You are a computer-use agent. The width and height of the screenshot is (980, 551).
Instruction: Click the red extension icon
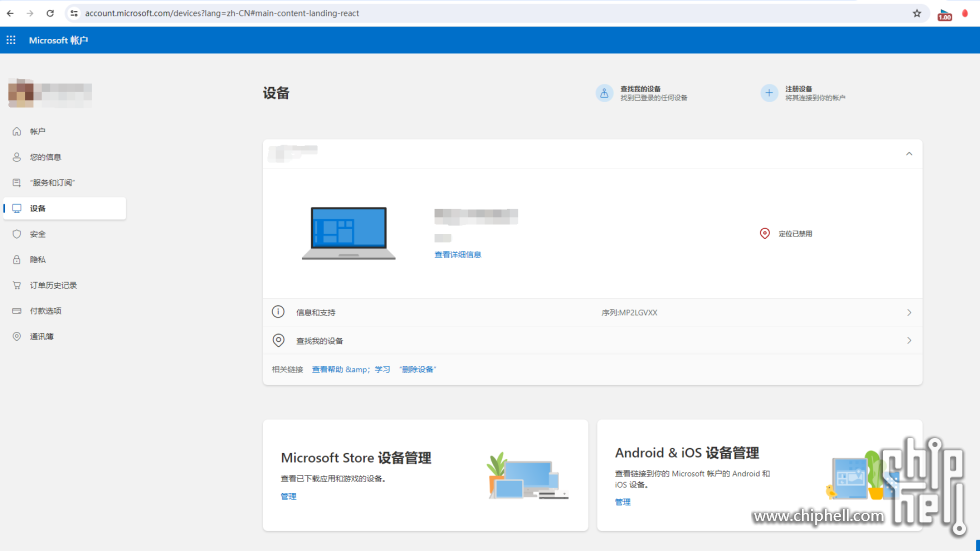[x=965, y=13]
